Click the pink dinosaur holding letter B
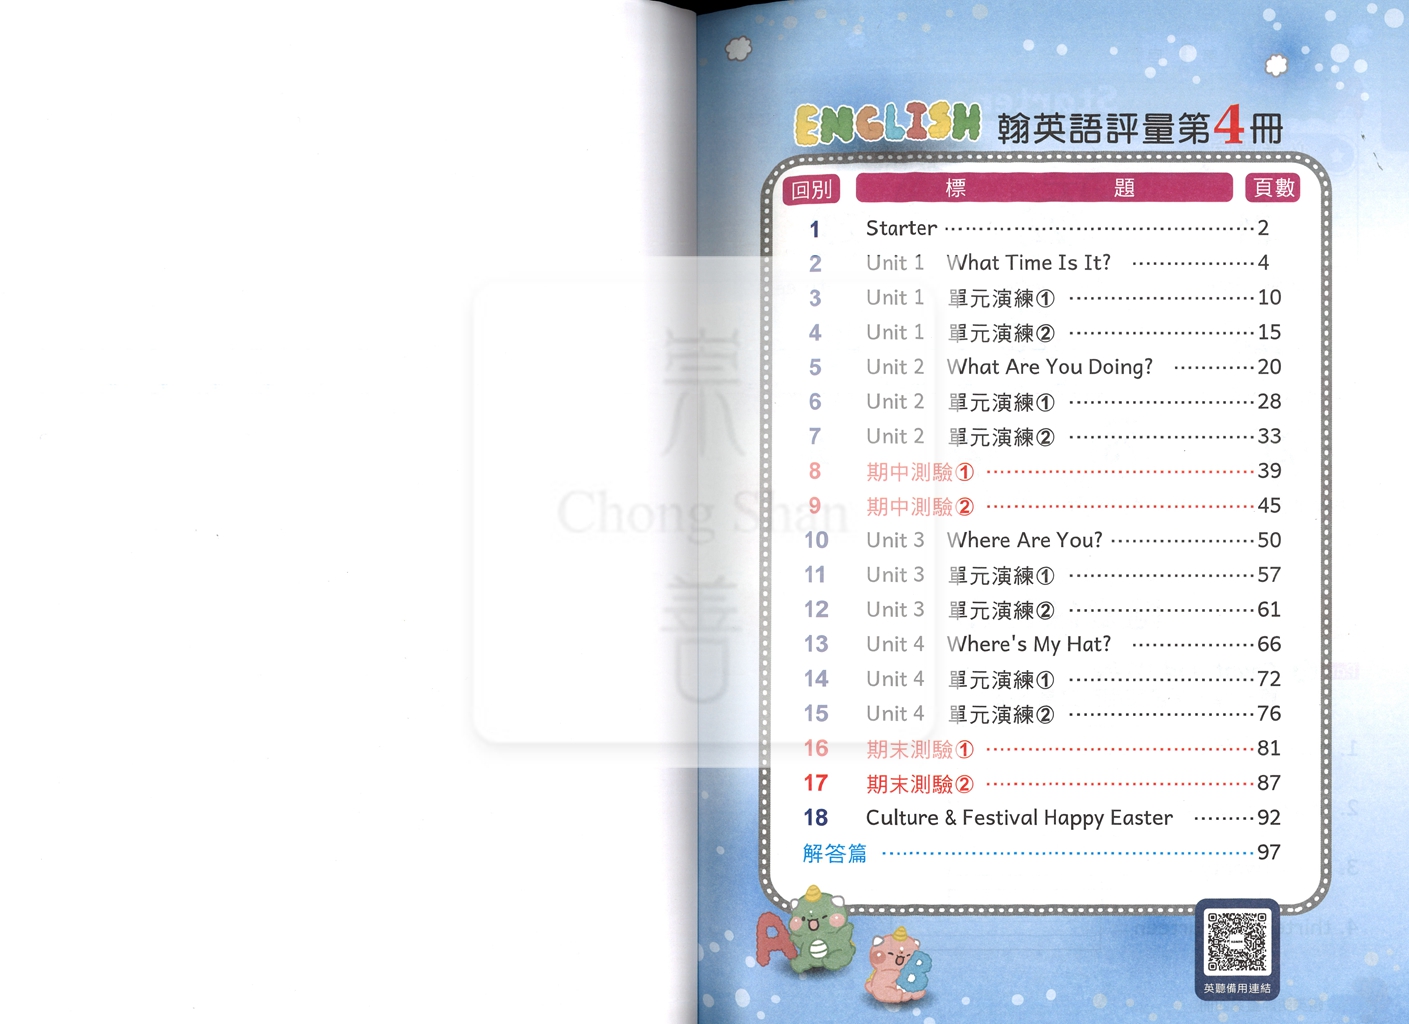 click(900, 966)
